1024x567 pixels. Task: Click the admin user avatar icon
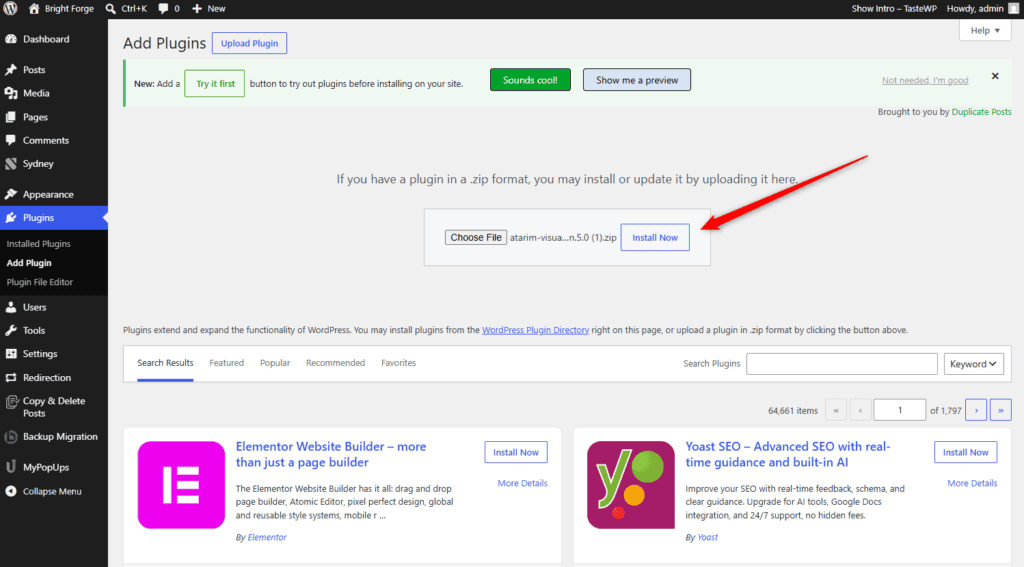coord(1014,8)
